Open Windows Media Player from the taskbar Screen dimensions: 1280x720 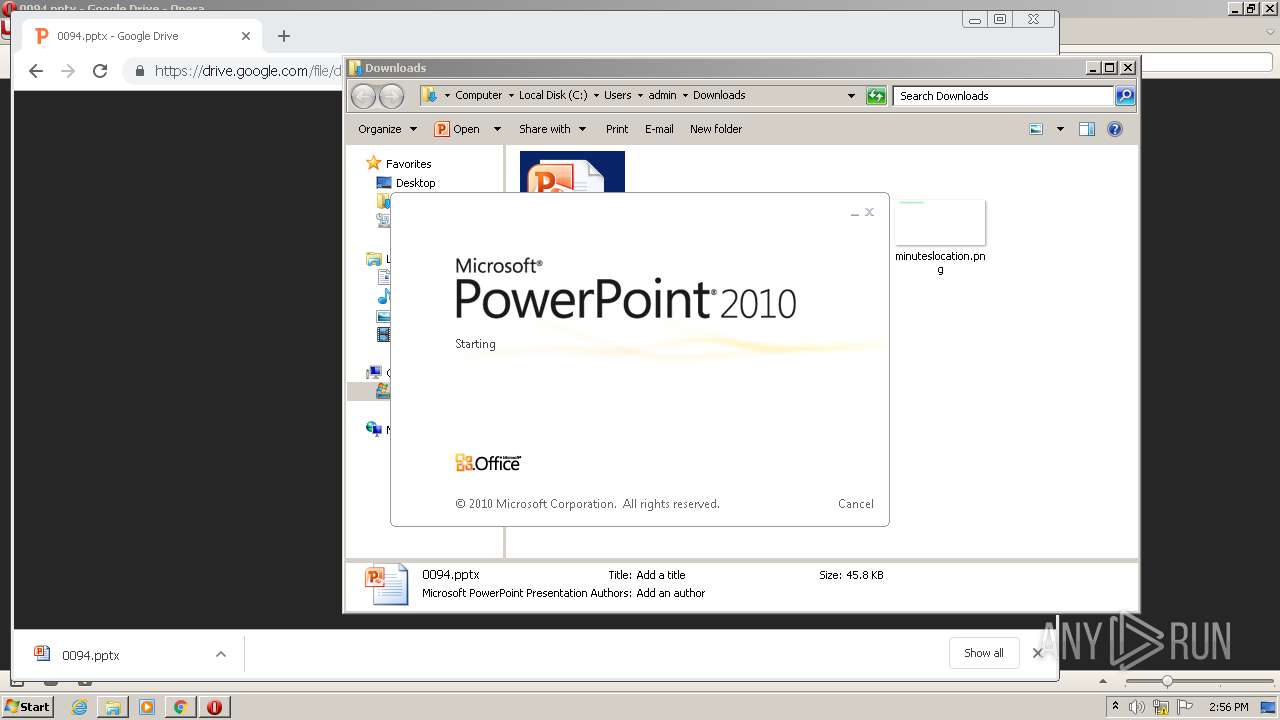click(x=147, y=707)
